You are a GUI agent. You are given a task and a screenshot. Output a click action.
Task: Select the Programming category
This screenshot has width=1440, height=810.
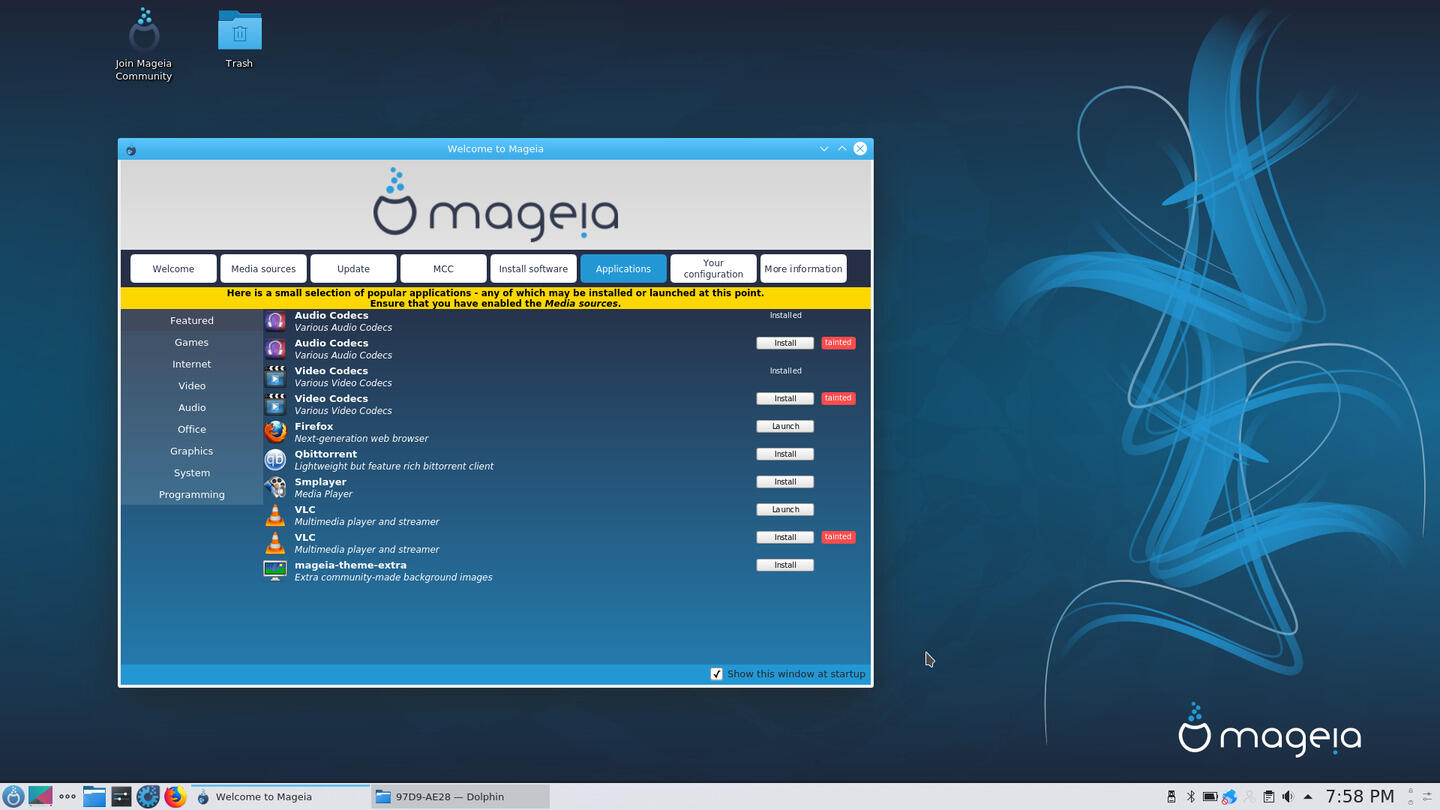(192, 495)
